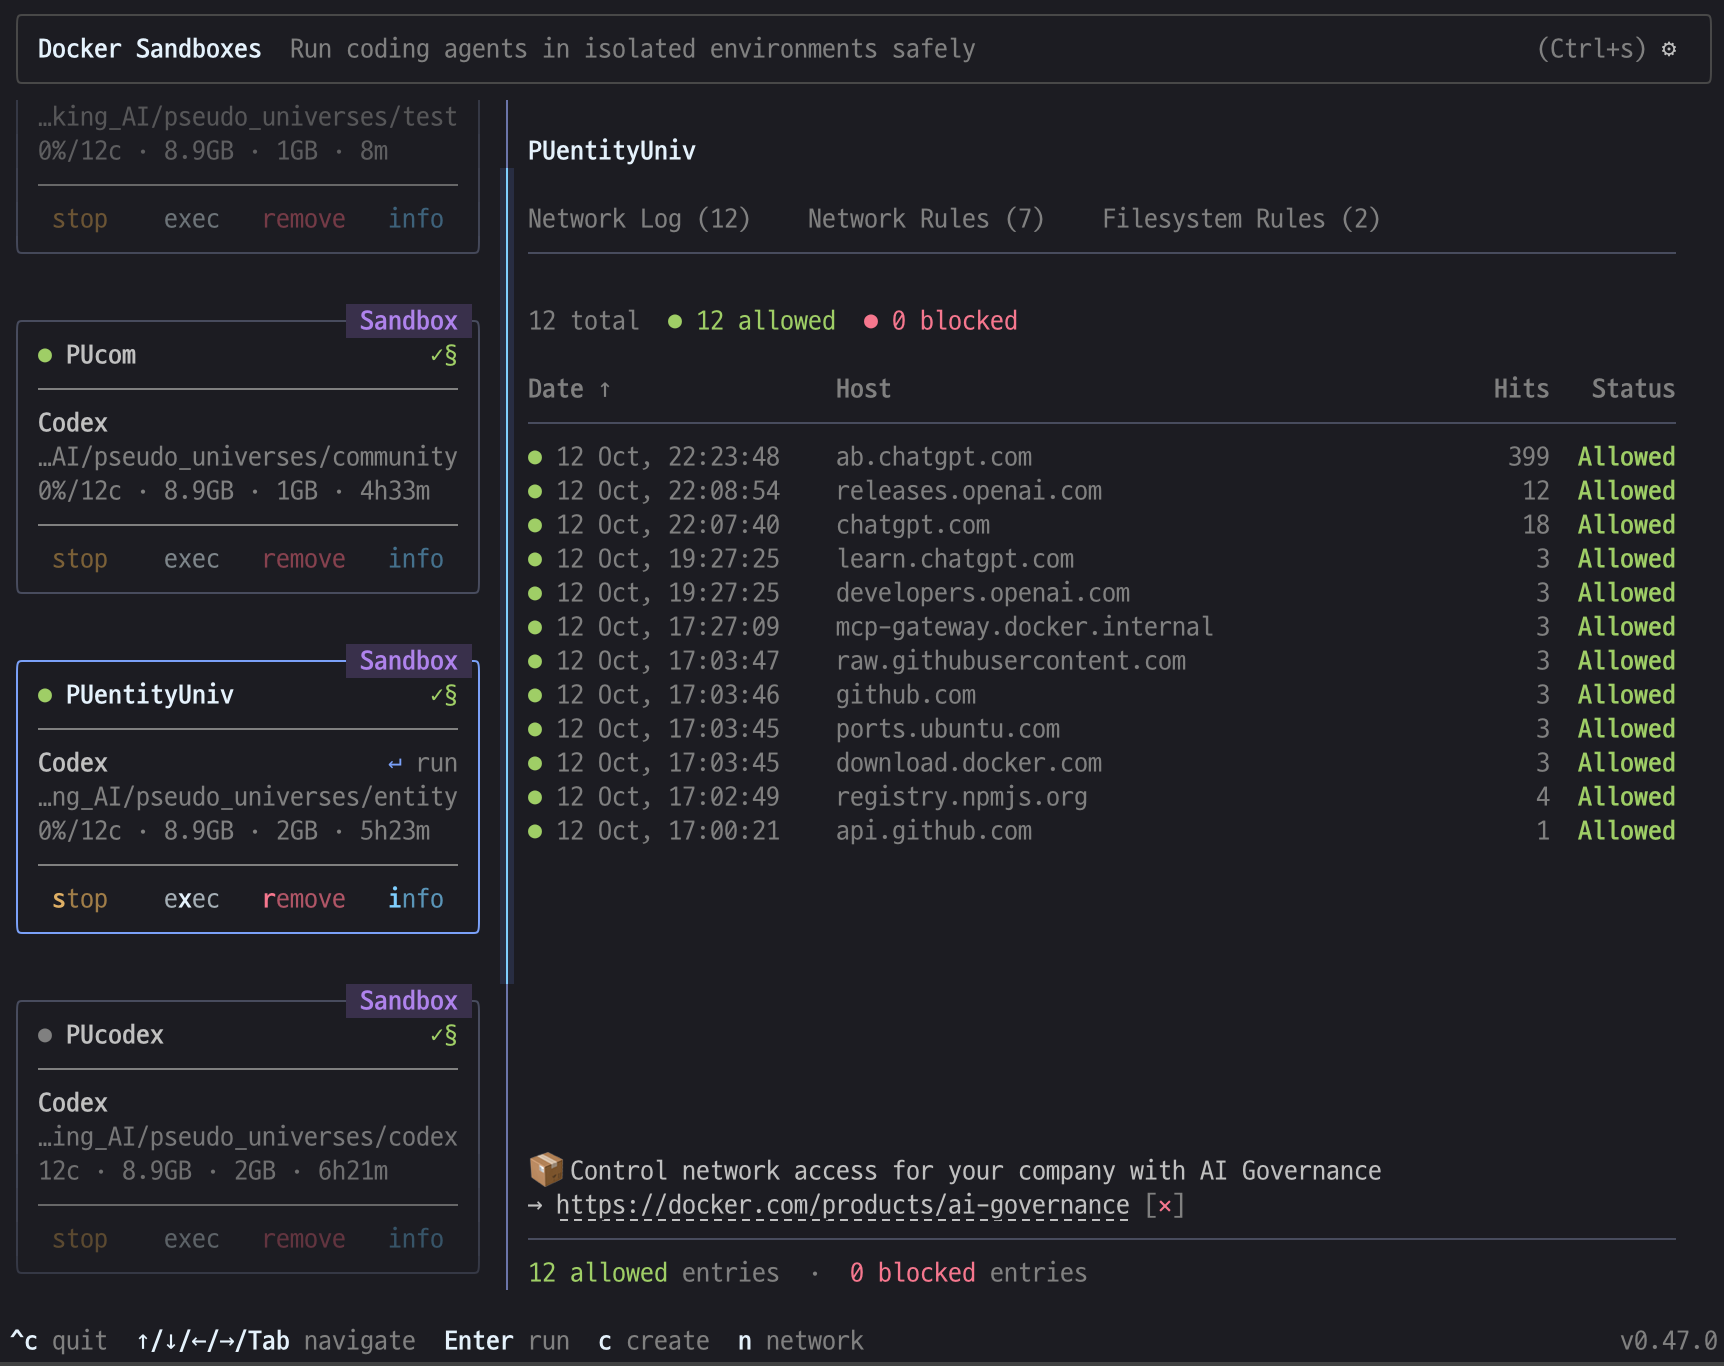Click the network shortcut in footer

click(801, 1341)
